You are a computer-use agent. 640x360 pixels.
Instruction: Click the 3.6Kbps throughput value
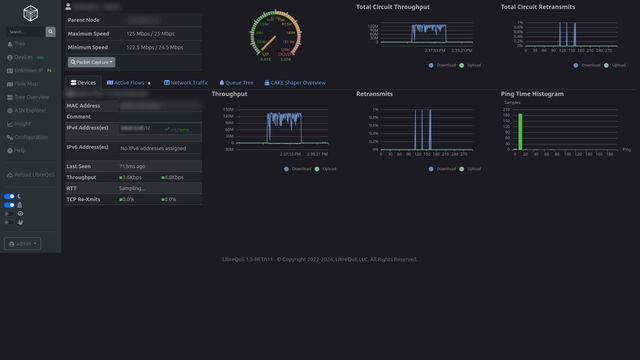[131, 177]
